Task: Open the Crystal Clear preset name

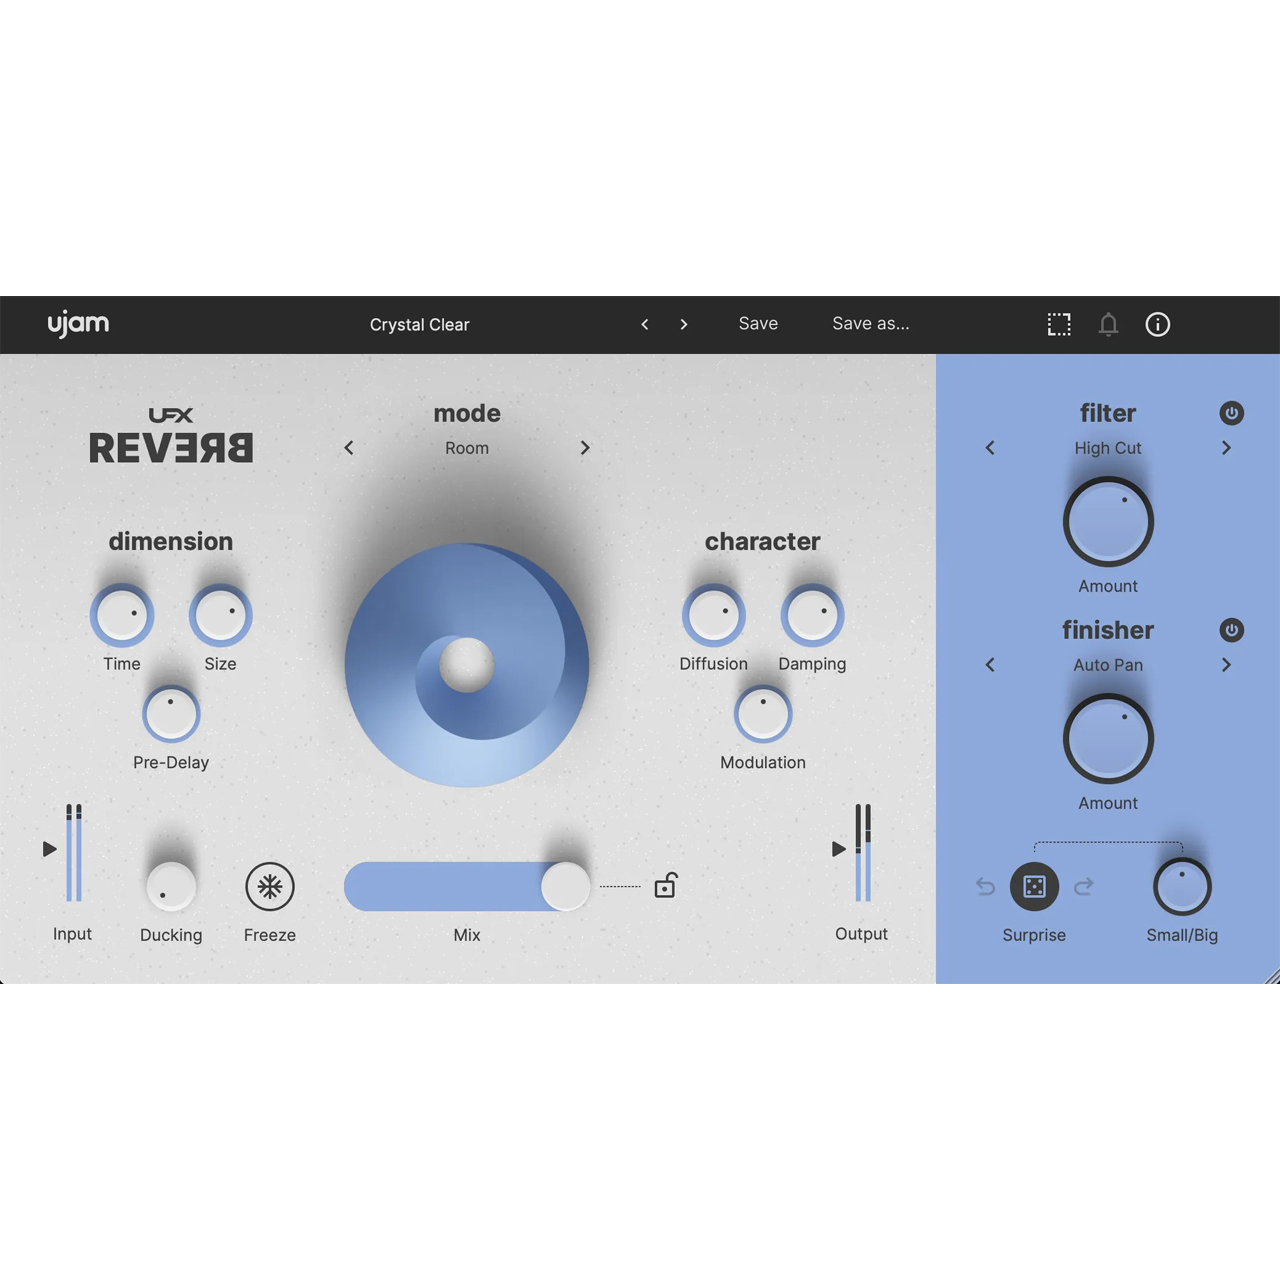Action: point(419,325)
